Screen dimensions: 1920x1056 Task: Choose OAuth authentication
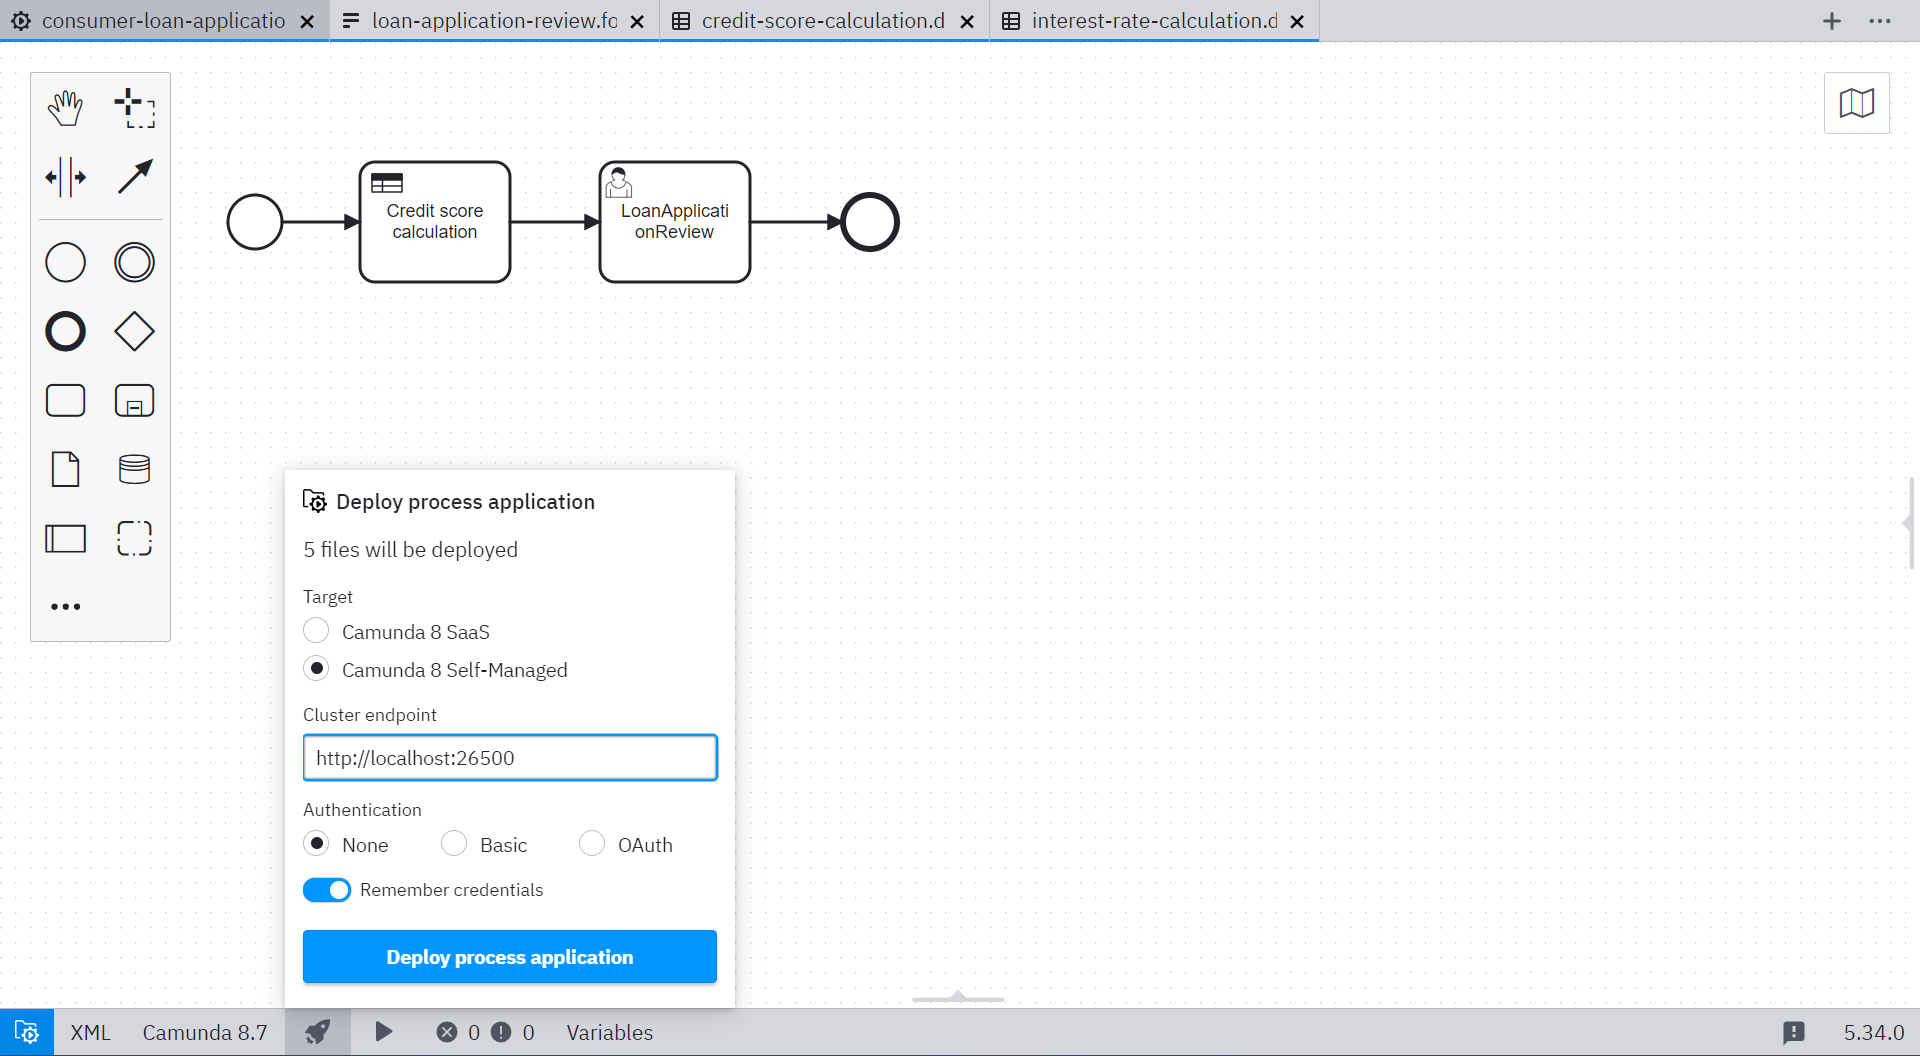click(x=591, y=843)
